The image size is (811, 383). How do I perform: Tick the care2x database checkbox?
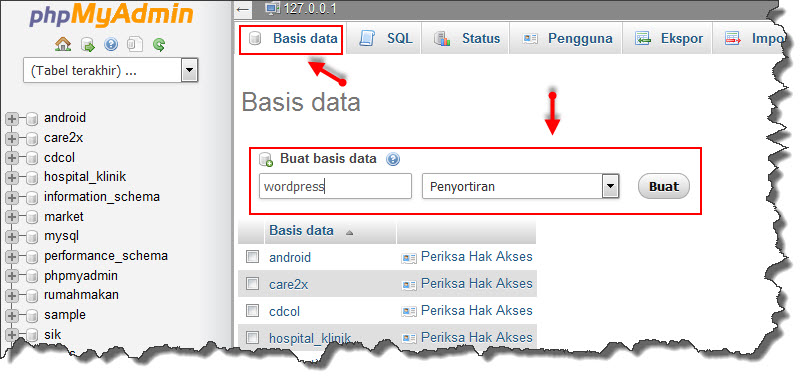click(252, 284)
